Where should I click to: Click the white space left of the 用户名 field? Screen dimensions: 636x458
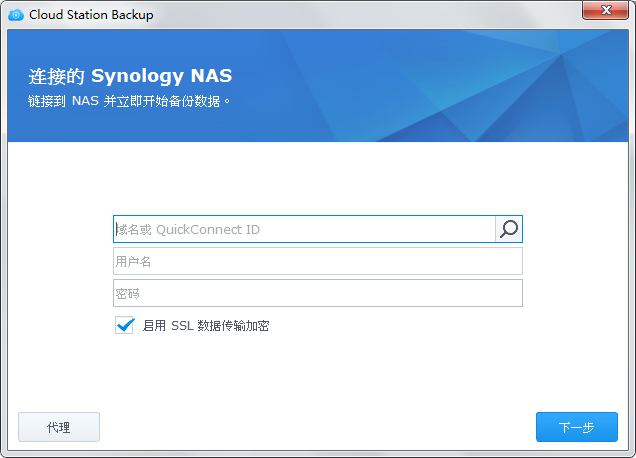click(60, 261)
